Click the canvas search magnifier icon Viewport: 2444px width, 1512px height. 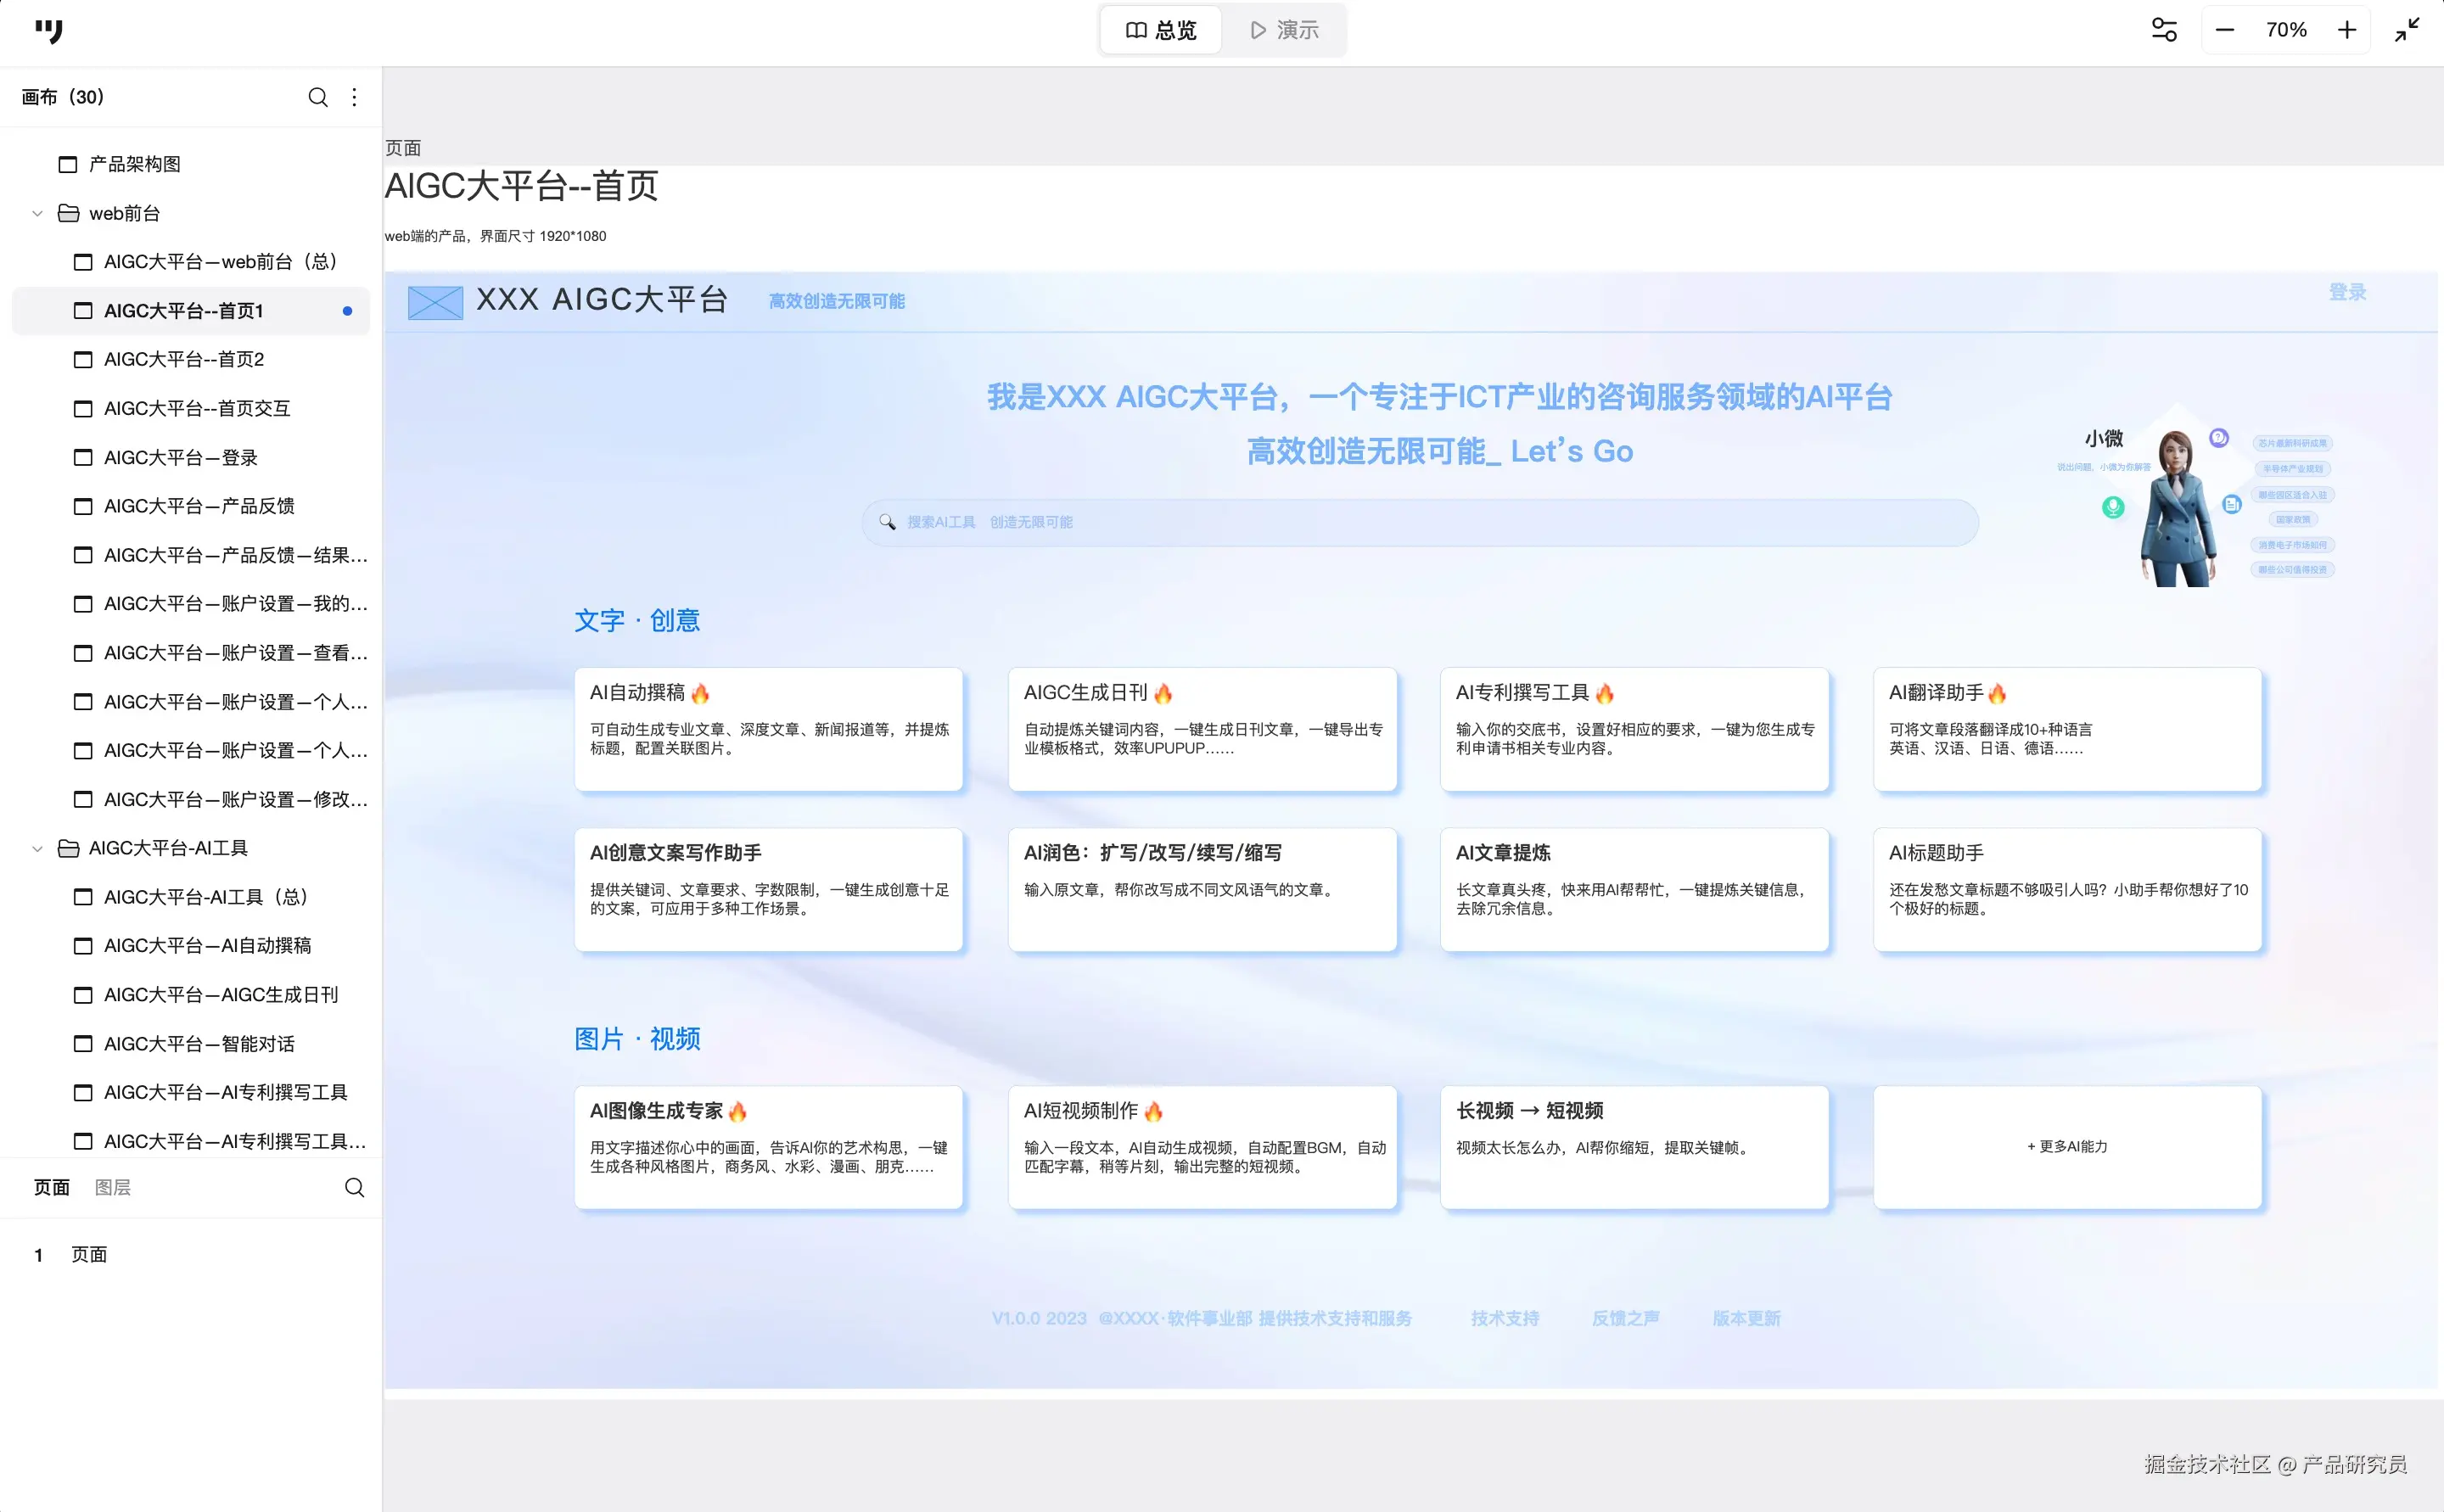coord(317,97)
